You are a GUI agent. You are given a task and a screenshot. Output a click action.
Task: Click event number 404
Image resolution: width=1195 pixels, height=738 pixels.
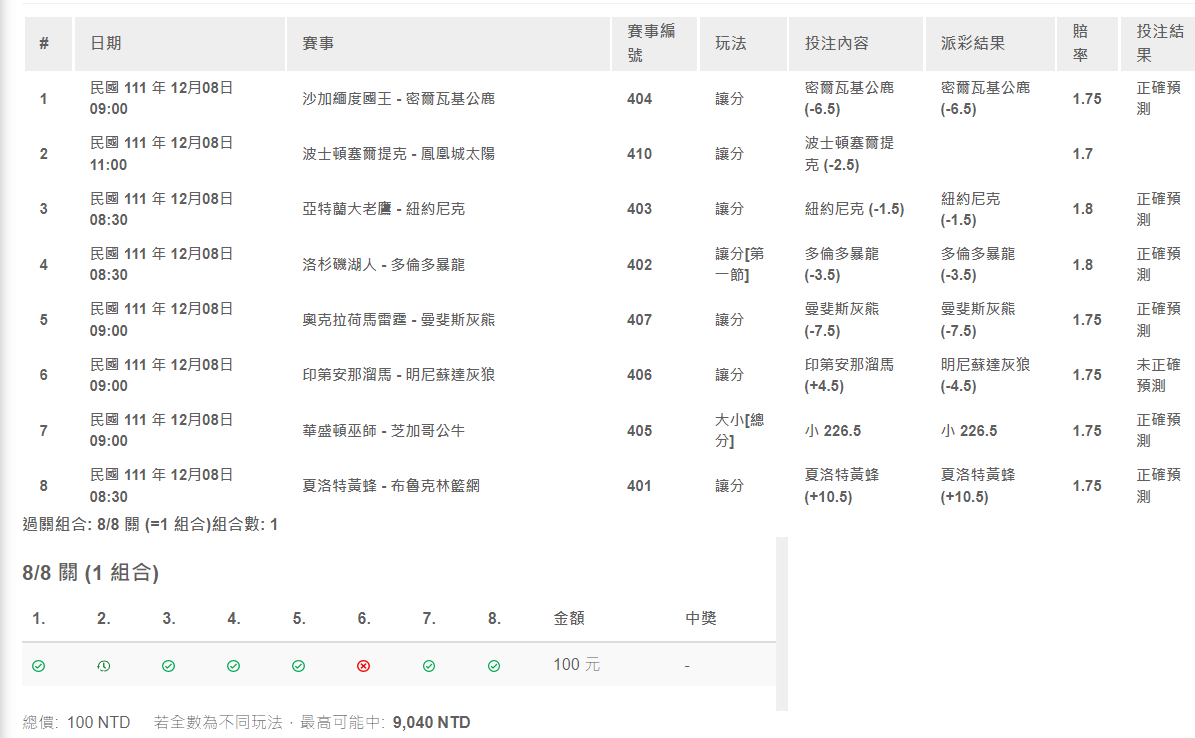coord(639,99)
